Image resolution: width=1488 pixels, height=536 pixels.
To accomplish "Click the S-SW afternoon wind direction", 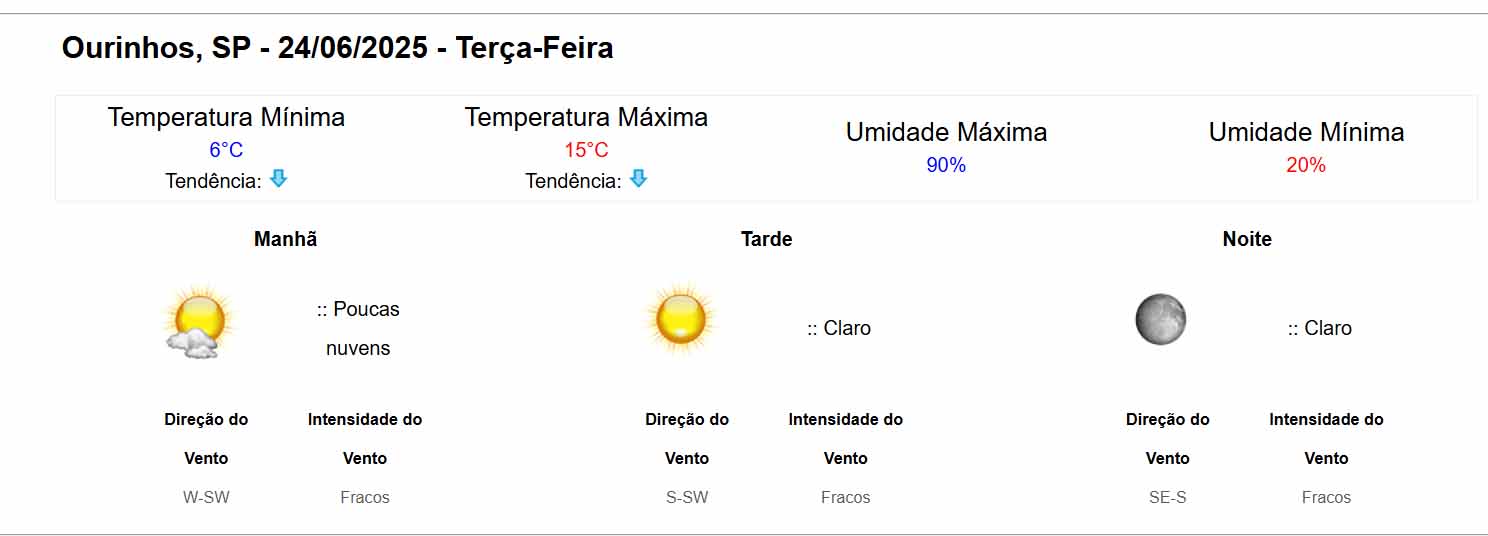I will 687,497.
